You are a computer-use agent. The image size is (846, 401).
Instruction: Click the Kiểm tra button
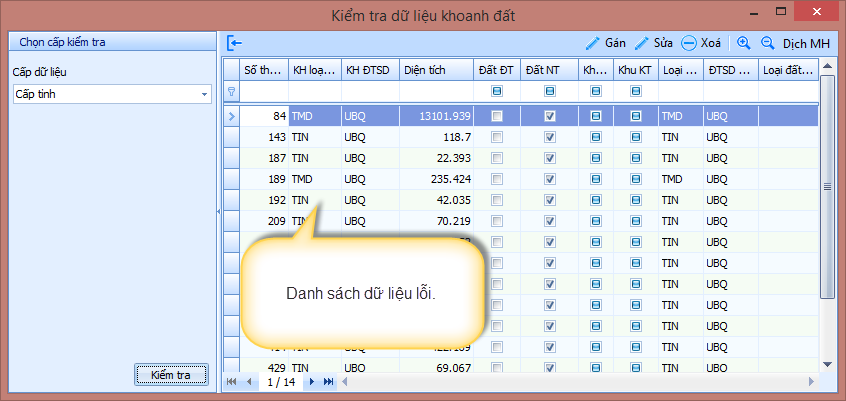171,375
